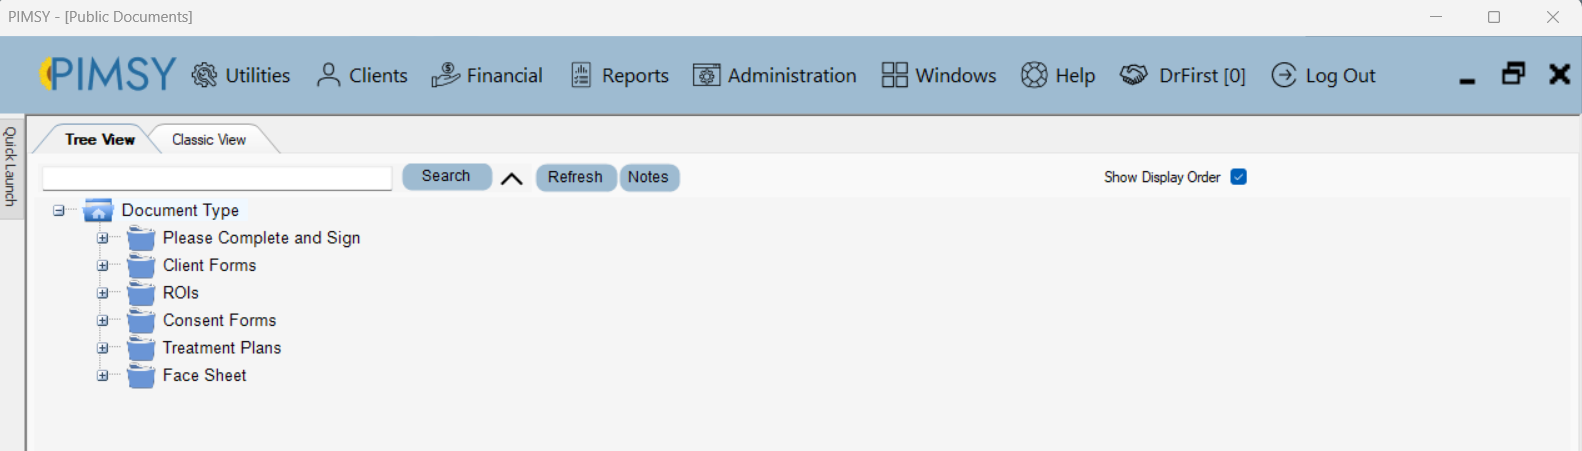Open the Windows menu

tap(938, 75)
